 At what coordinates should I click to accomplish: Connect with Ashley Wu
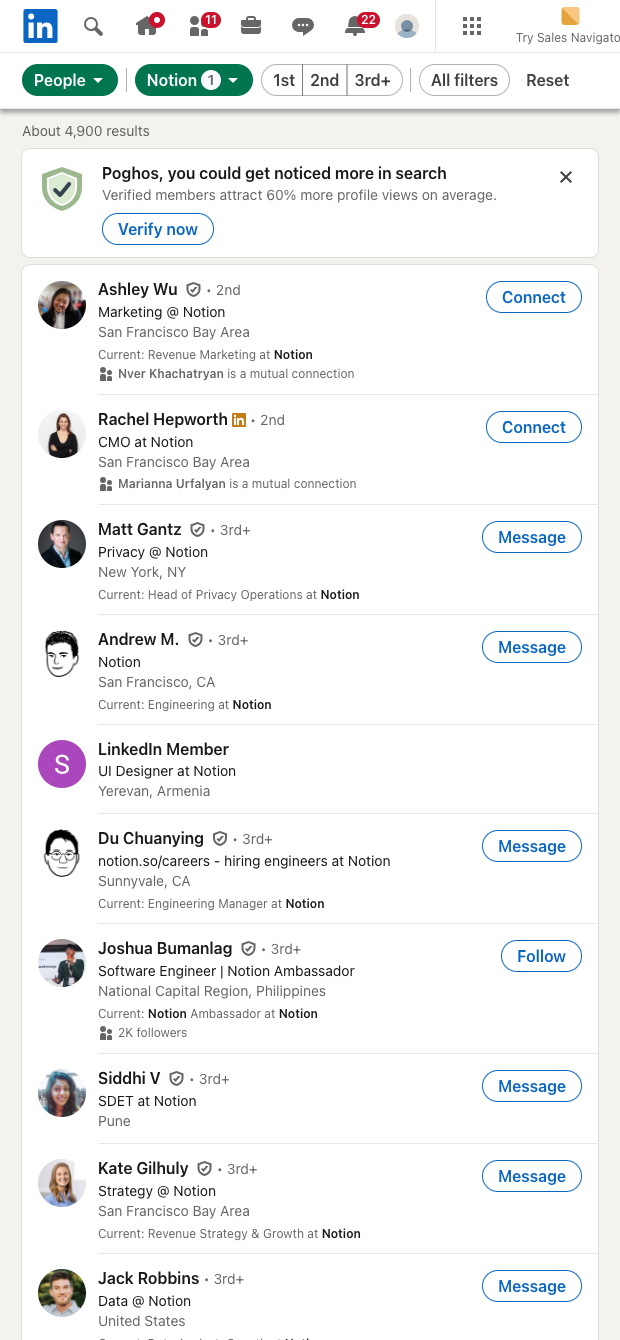(533, 297)
